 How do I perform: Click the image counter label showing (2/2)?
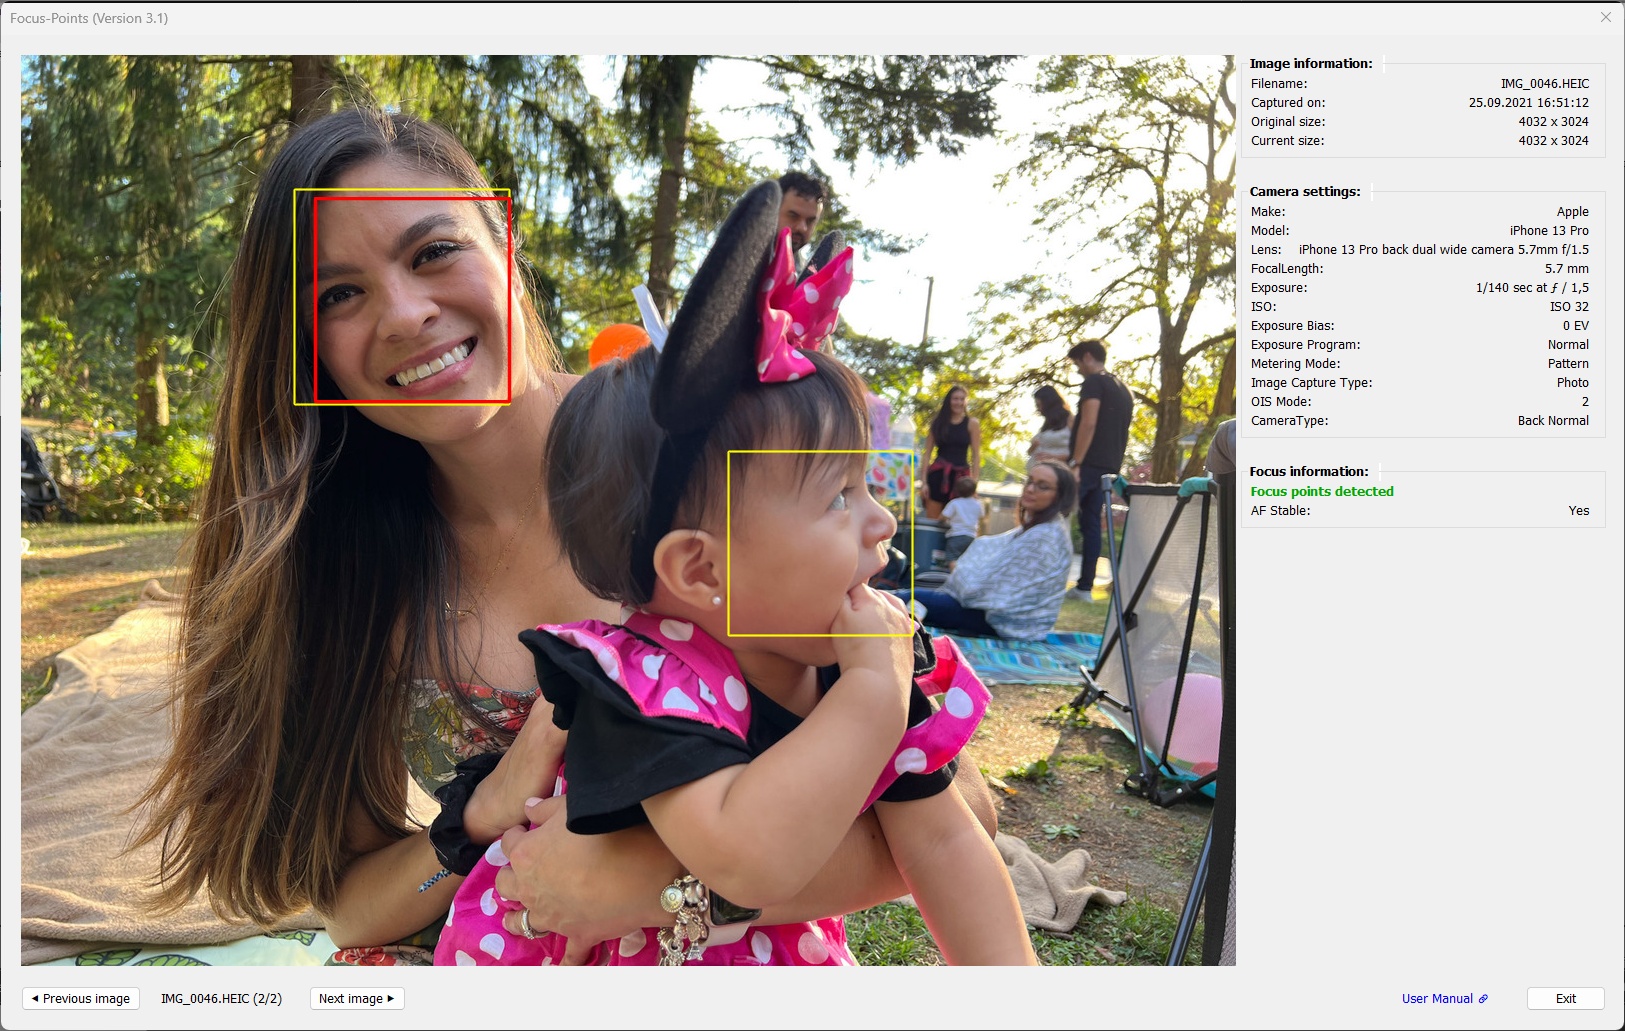pos(221,998)
